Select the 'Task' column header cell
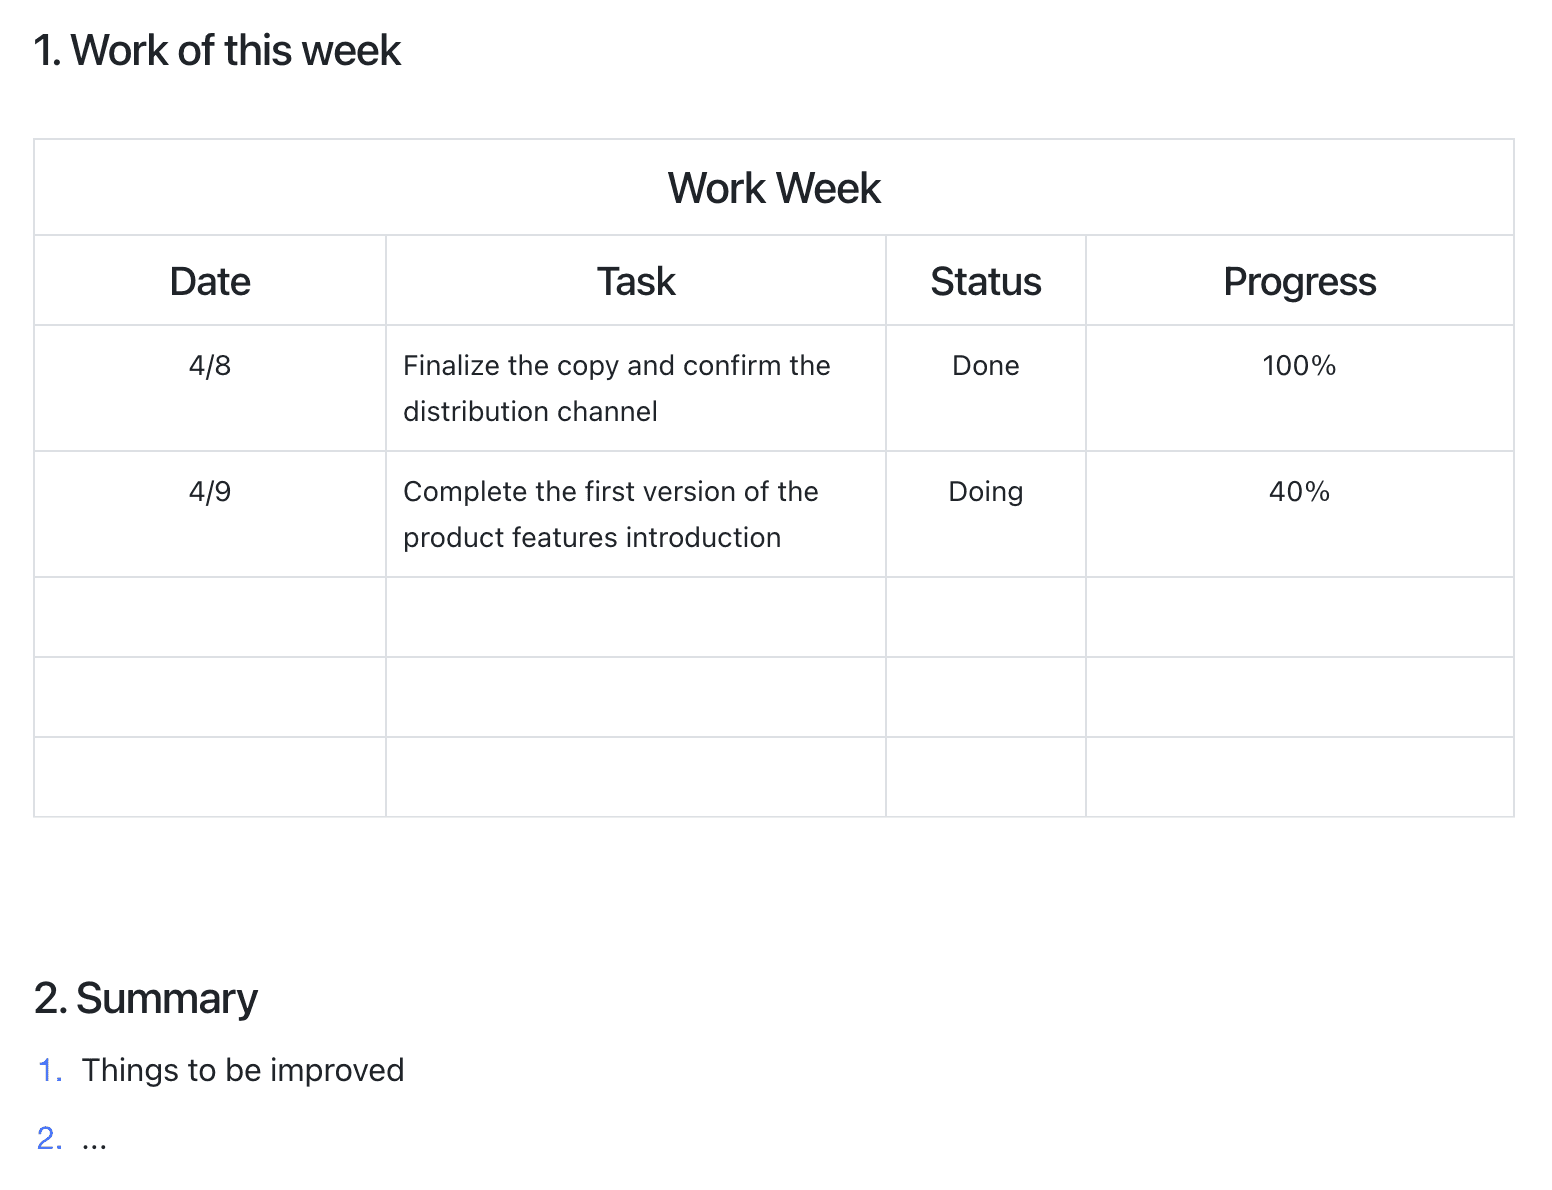Image resolution: width=1552 pixels, height=1190 pixels. pyautogui.click(x=636, y=282)
